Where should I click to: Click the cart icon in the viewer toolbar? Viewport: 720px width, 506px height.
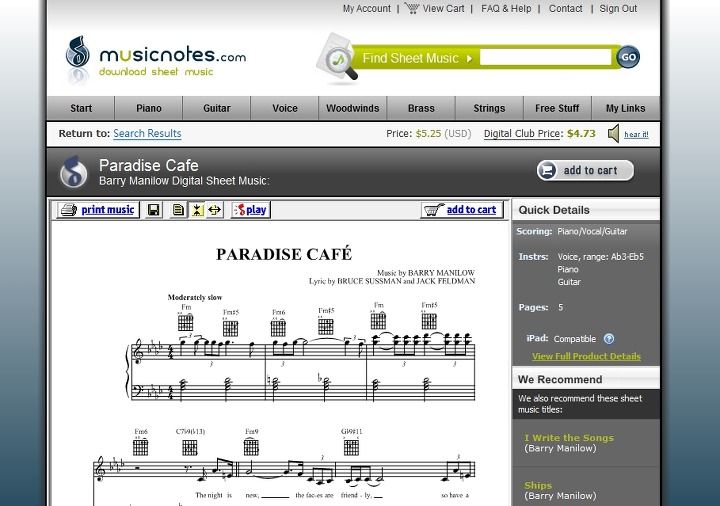[x=434, y=210]
